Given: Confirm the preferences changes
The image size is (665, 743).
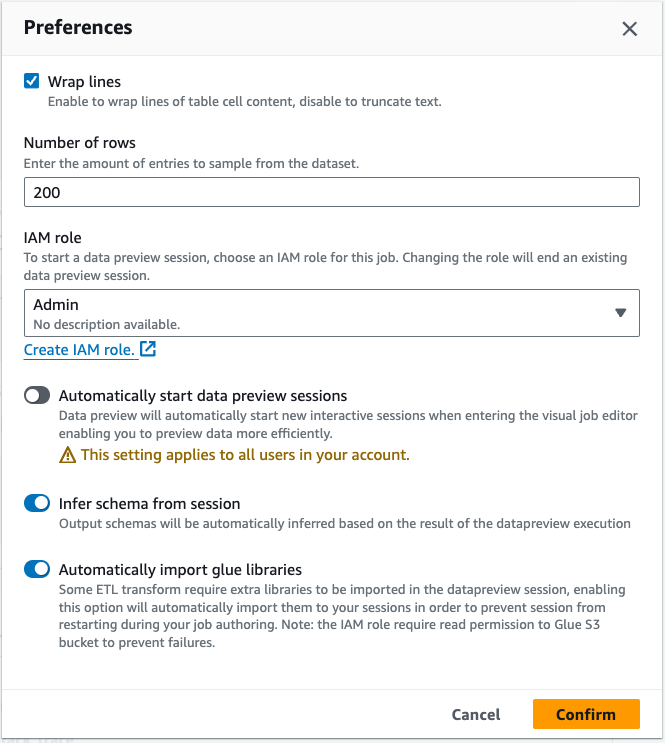Looking at the screenshot, I should 586,714.
